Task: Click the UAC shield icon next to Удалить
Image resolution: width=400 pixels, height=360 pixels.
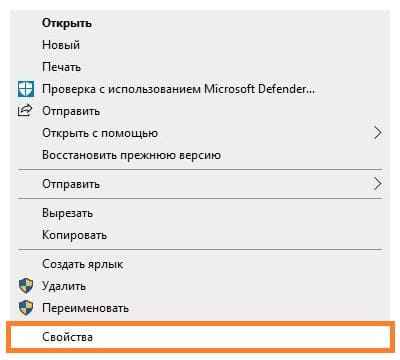Action: click(26, 286)
